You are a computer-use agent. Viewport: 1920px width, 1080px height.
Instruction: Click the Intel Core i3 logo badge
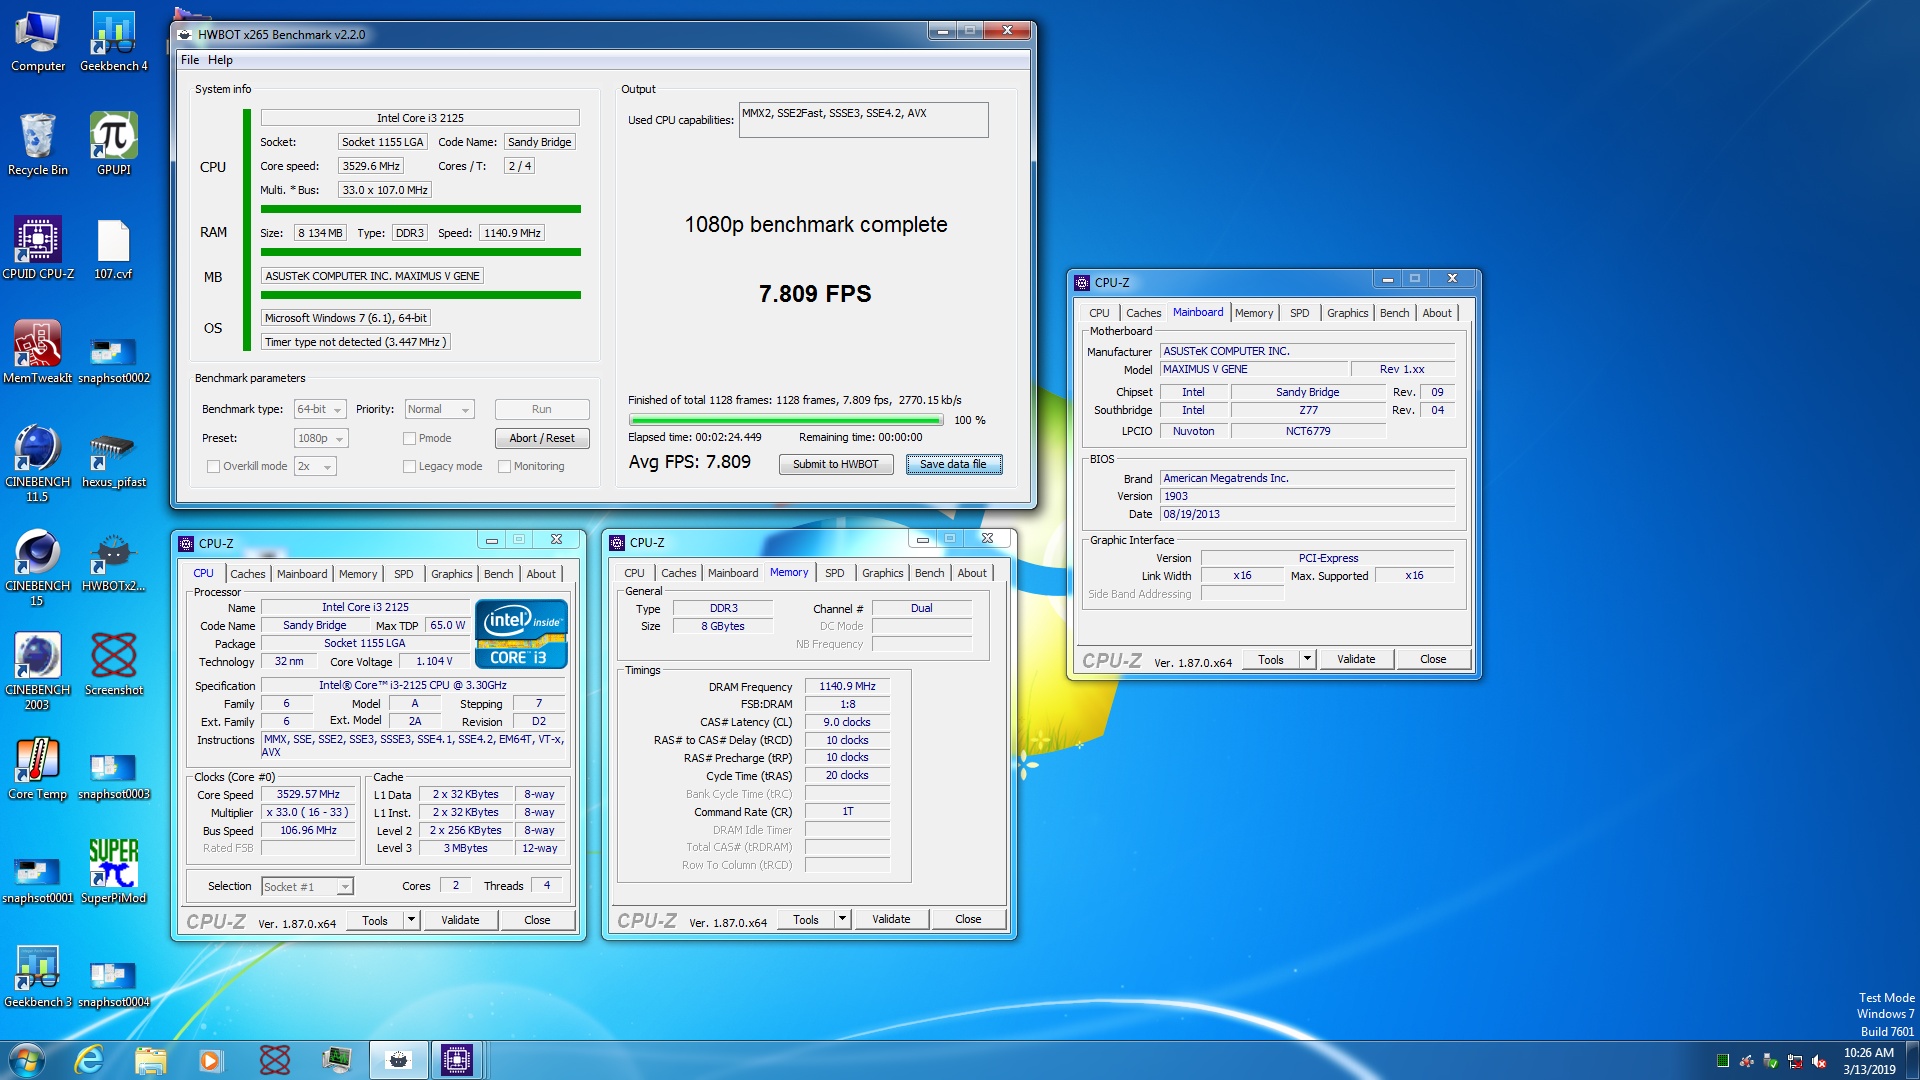click(x=521, y=633)
